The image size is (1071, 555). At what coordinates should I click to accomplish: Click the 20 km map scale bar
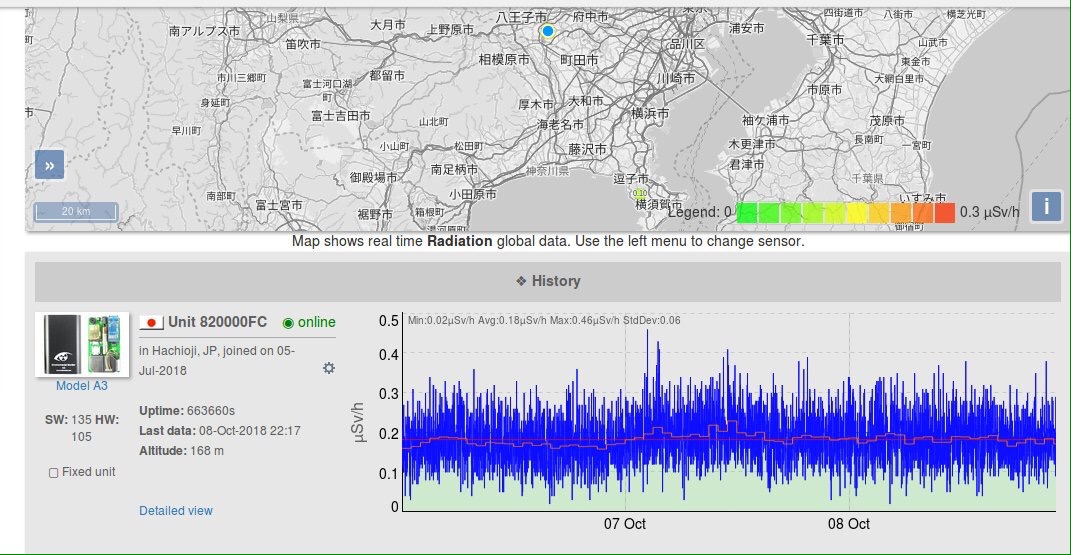pyautogui.click(x=76, y=212)
